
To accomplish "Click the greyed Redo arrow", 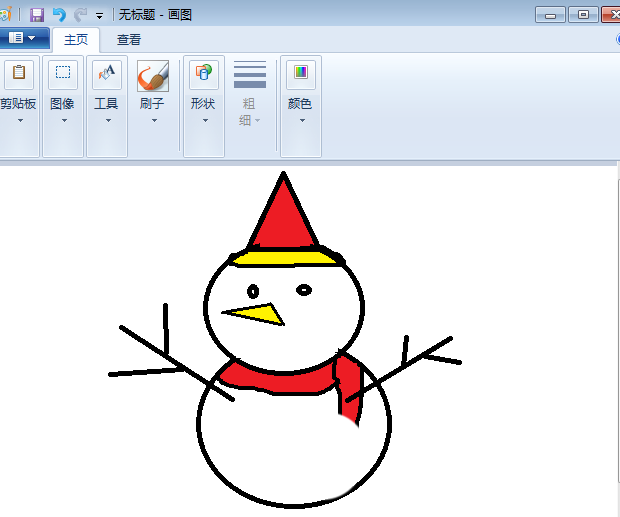I will coord(81,15).
